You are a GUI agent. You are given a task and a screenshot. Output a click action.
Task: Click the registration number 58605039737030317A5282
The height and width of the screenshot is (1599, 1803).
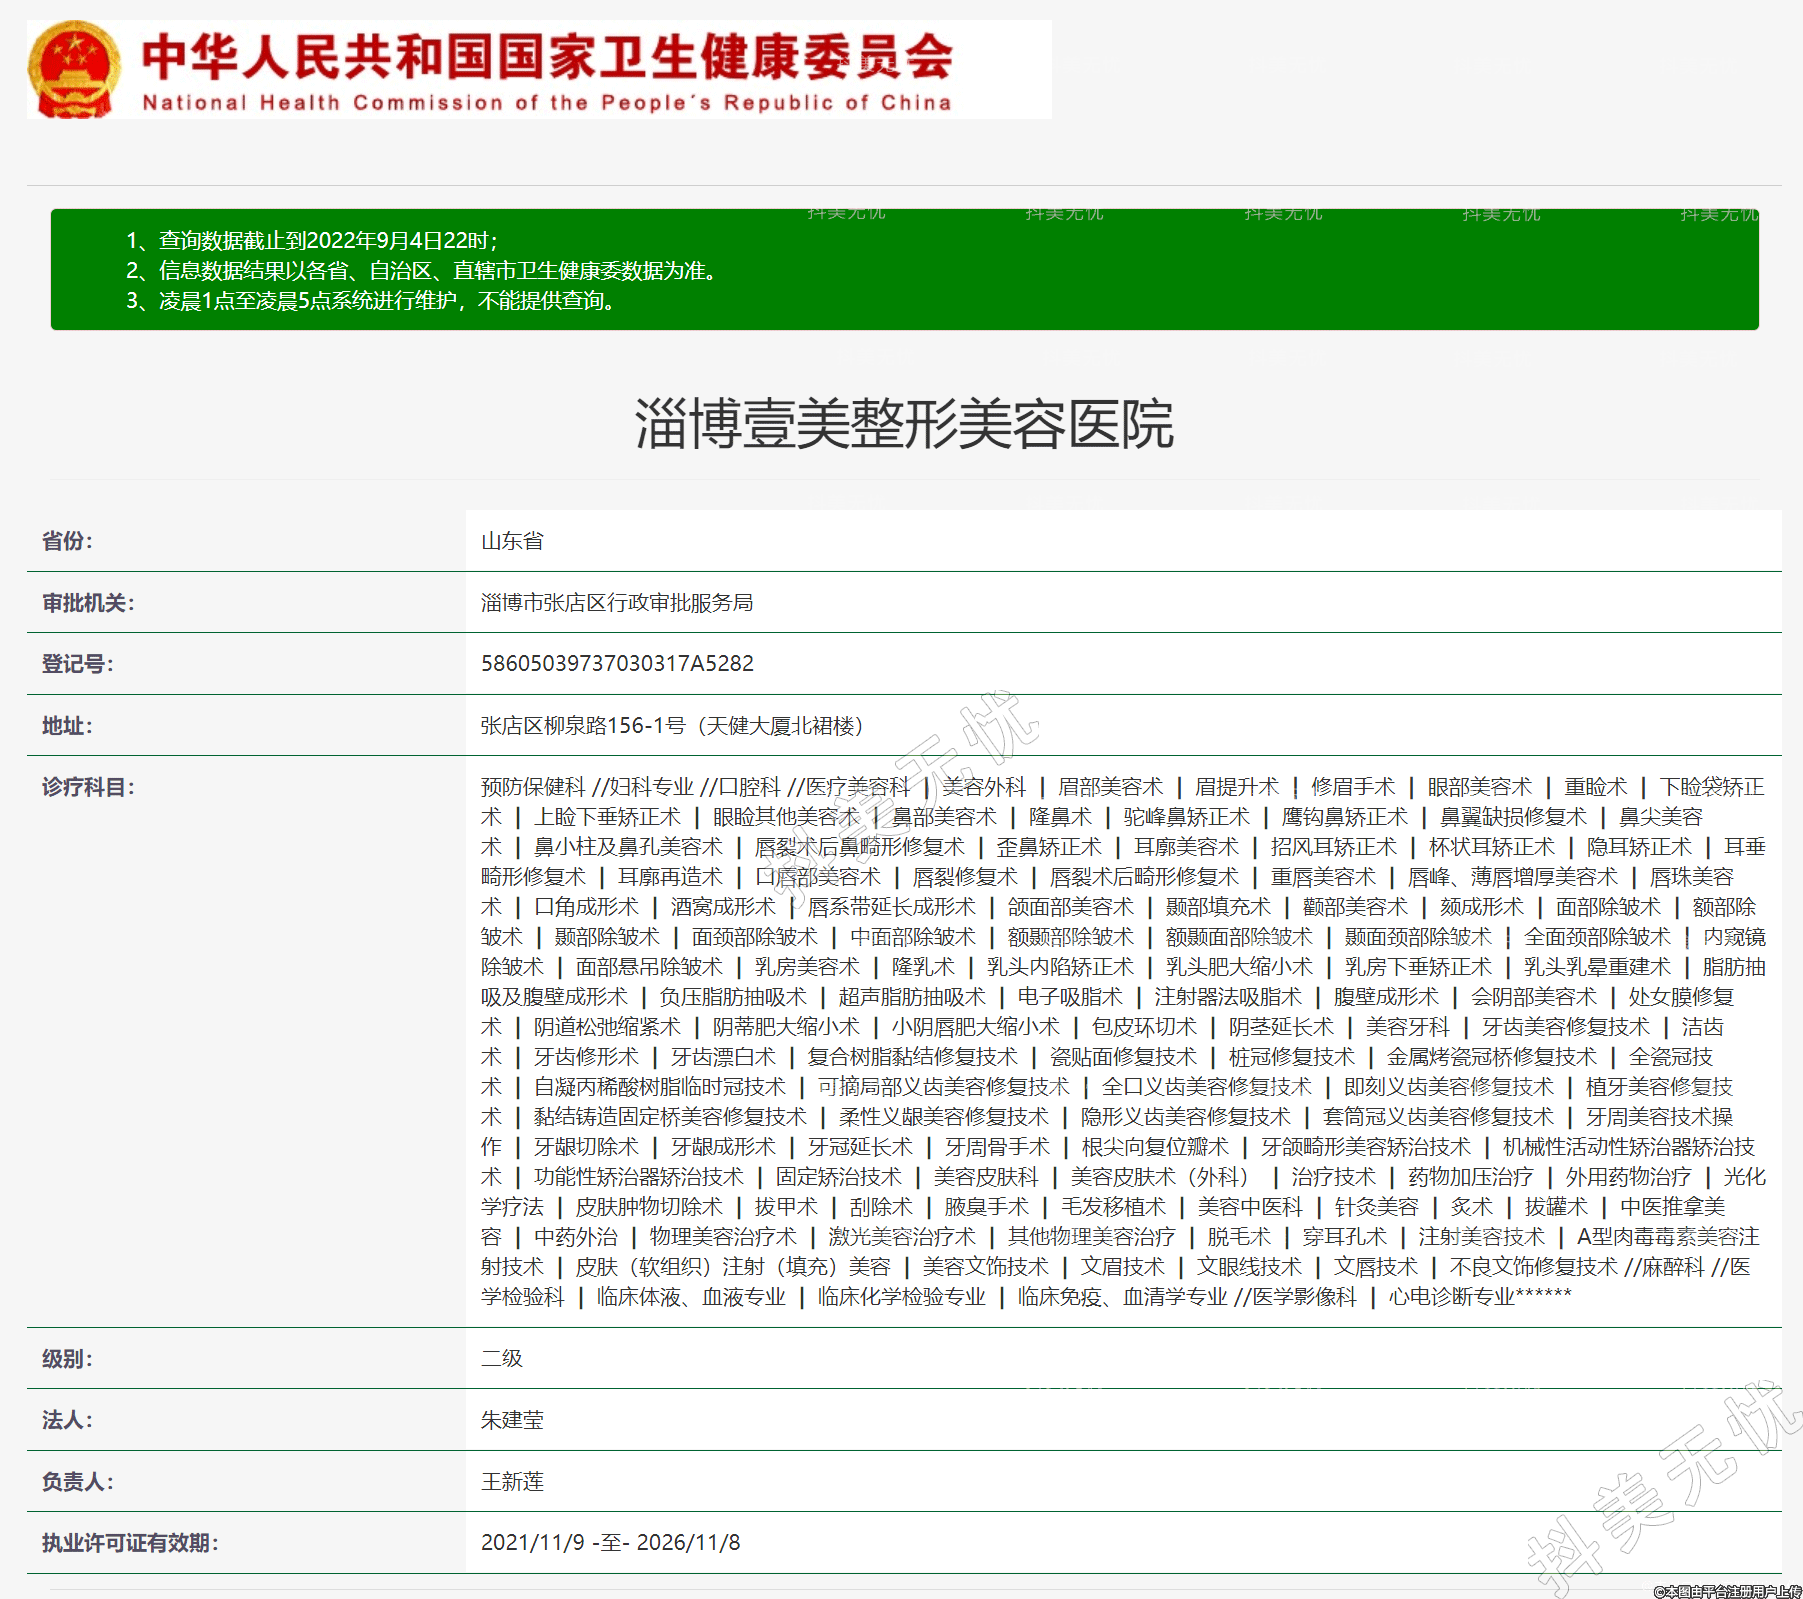[617, 664]
